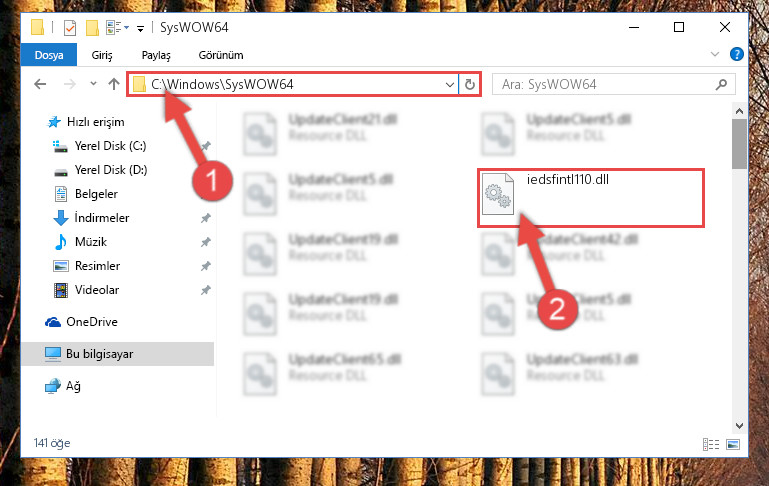Click the Ara: SysWOW64 search field
769x486 pixels.
click(x=606, y=84)
